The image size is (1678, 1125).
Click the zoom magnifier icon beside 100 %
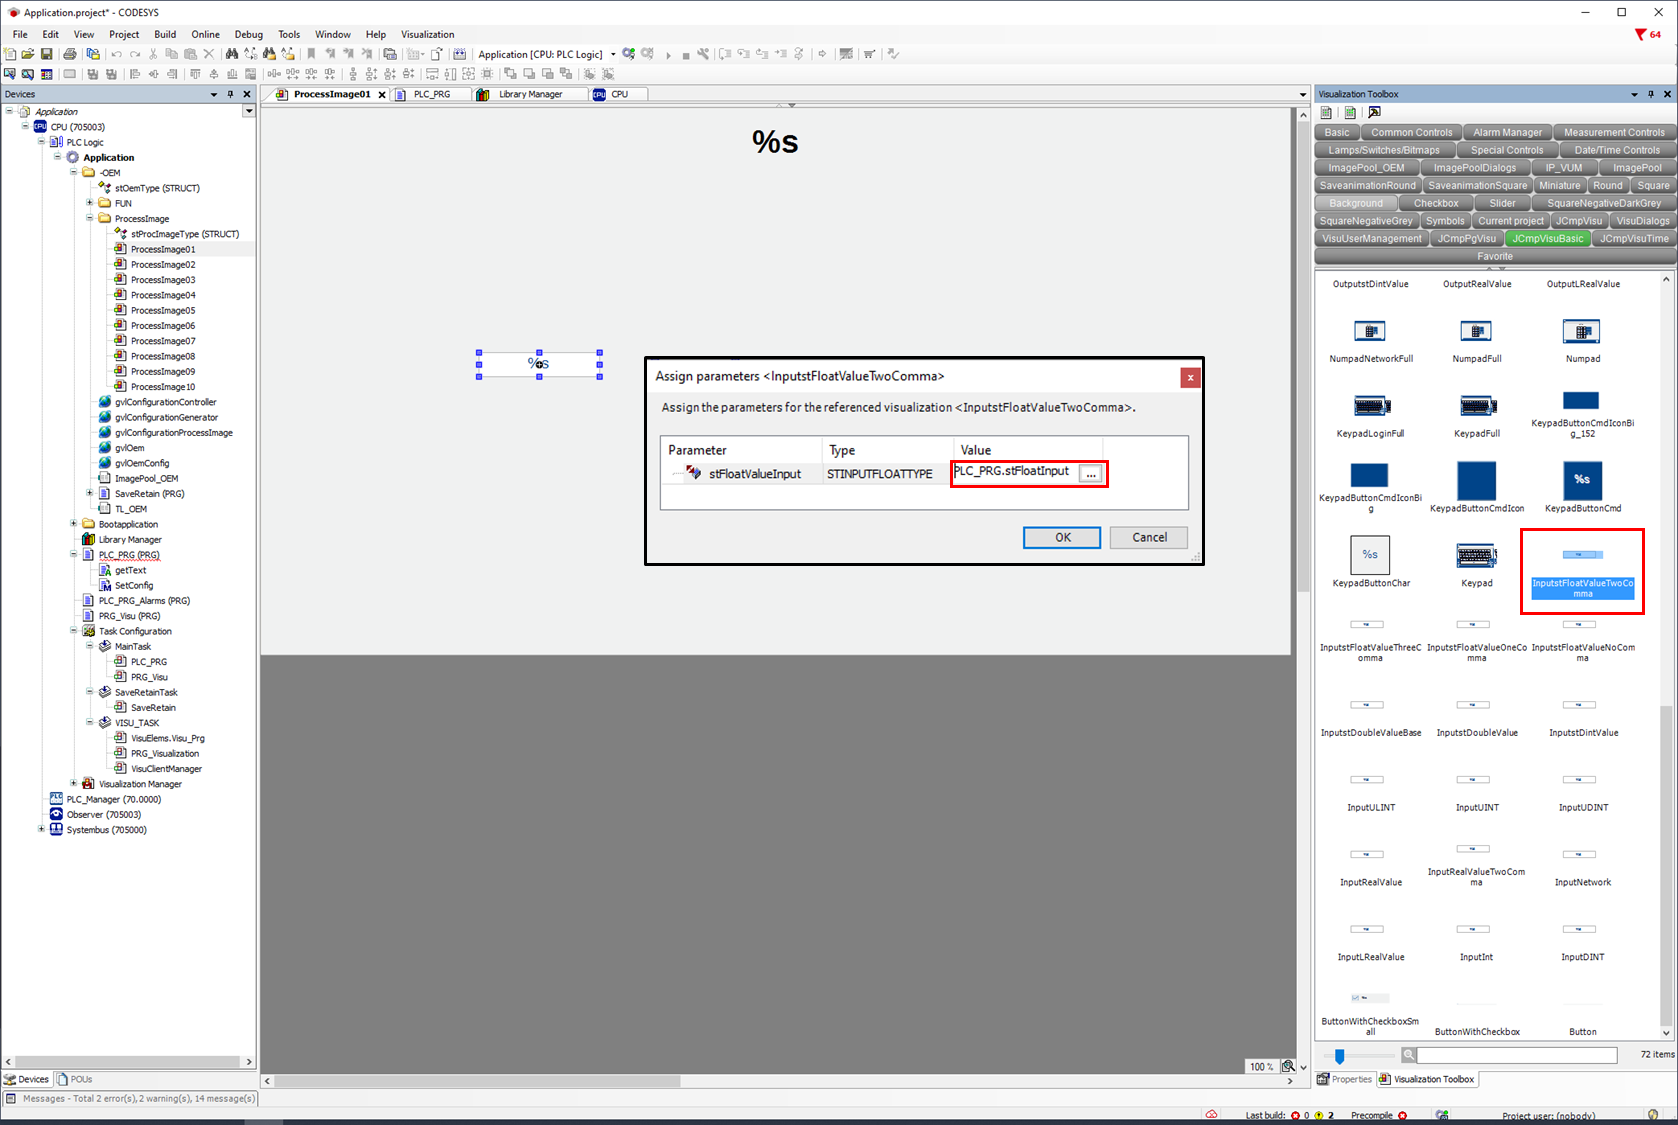1288,1066
